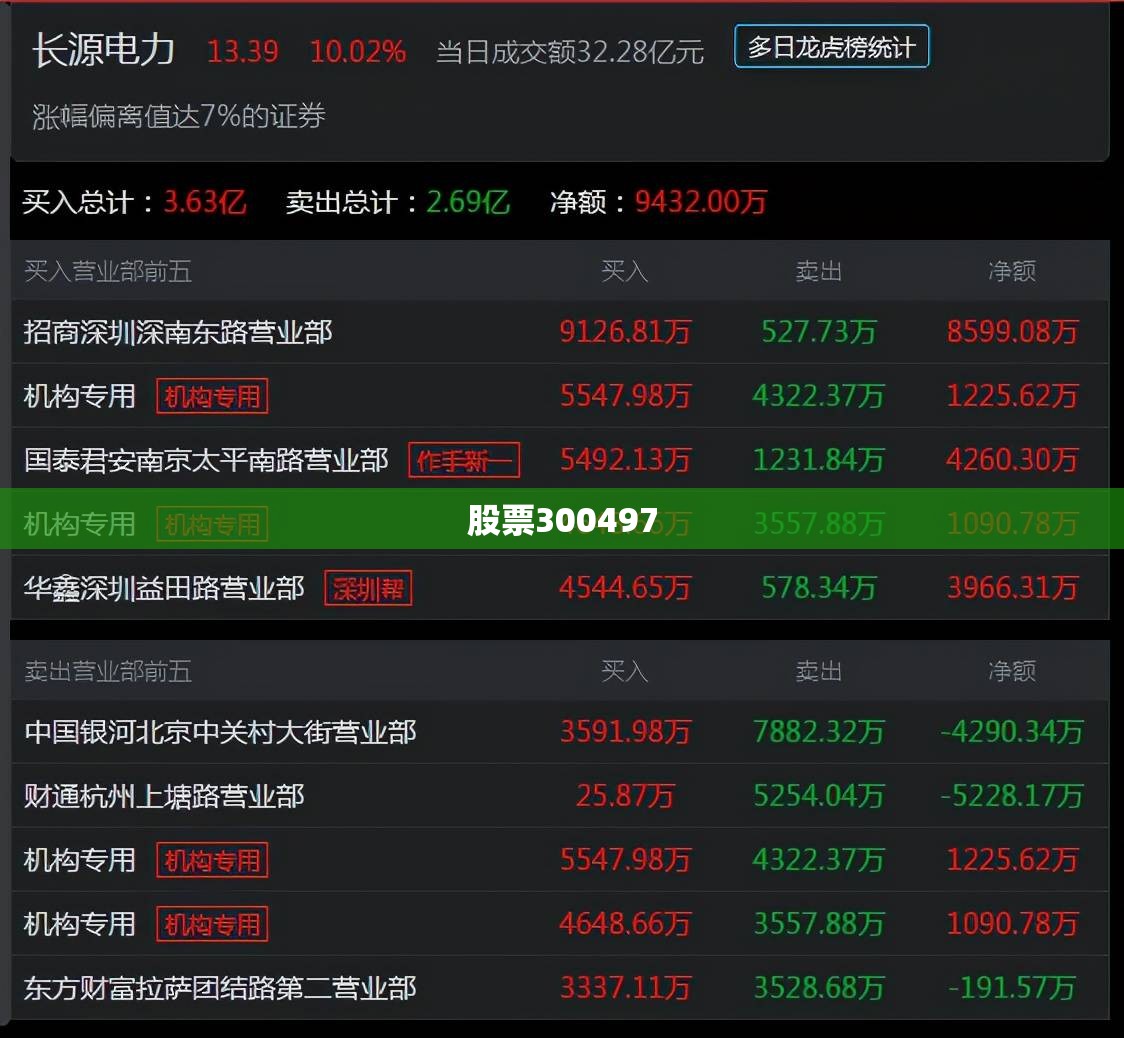Click the change percentage 10.02%

[358, 52]
